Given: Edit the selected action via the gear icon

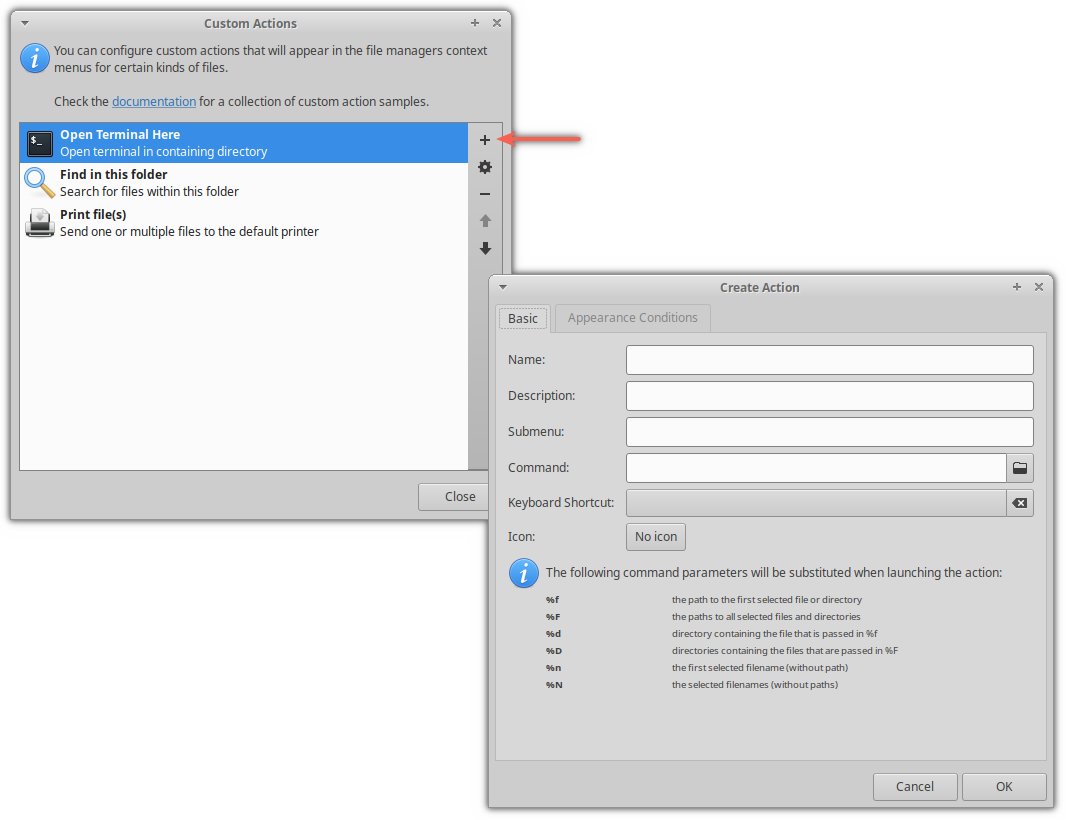Looking at the screenshot, I should click(x=485, y=167).
